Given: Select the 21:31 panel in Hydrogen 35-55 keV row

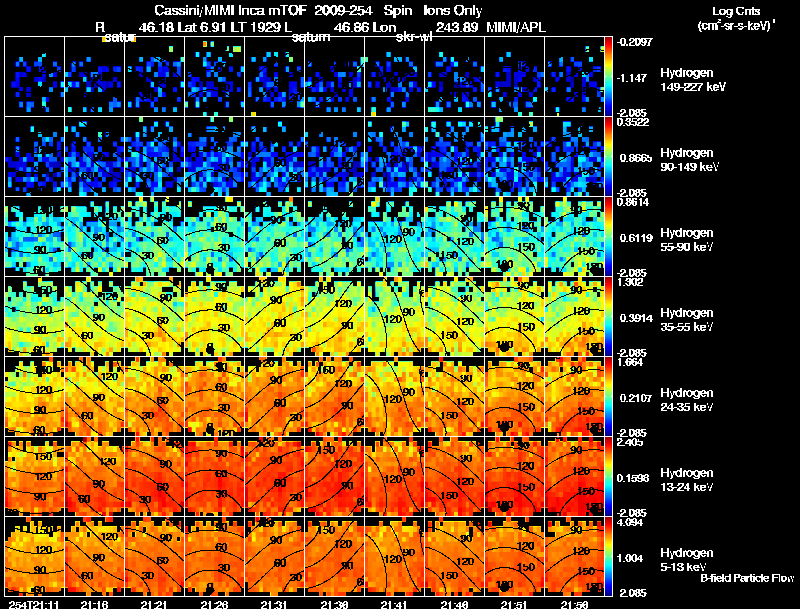Looking at the screenshot, I should pyautogui.click(x=274, y=317).
